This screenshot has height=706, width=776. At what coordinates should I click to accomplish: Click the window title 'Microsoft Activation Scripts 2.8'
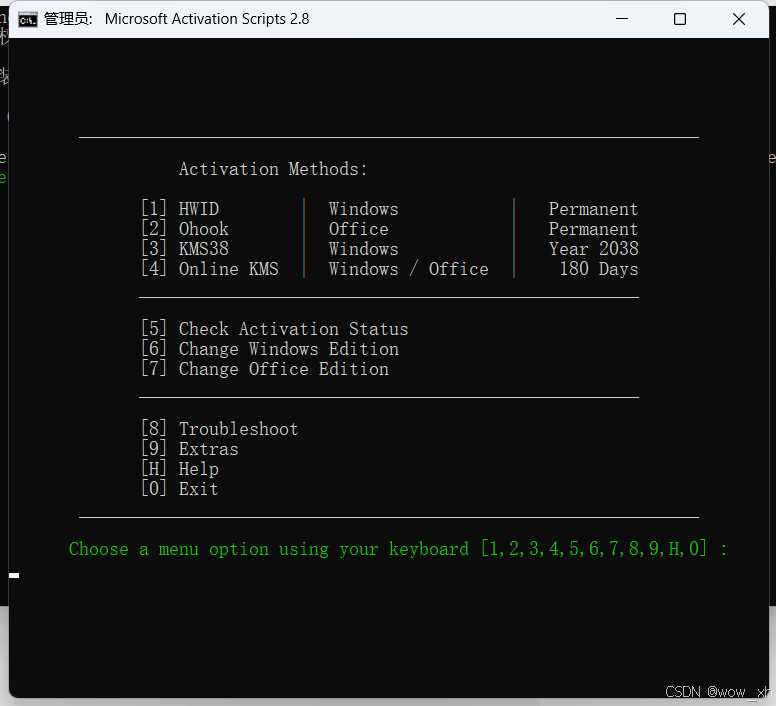click(207, 19)
